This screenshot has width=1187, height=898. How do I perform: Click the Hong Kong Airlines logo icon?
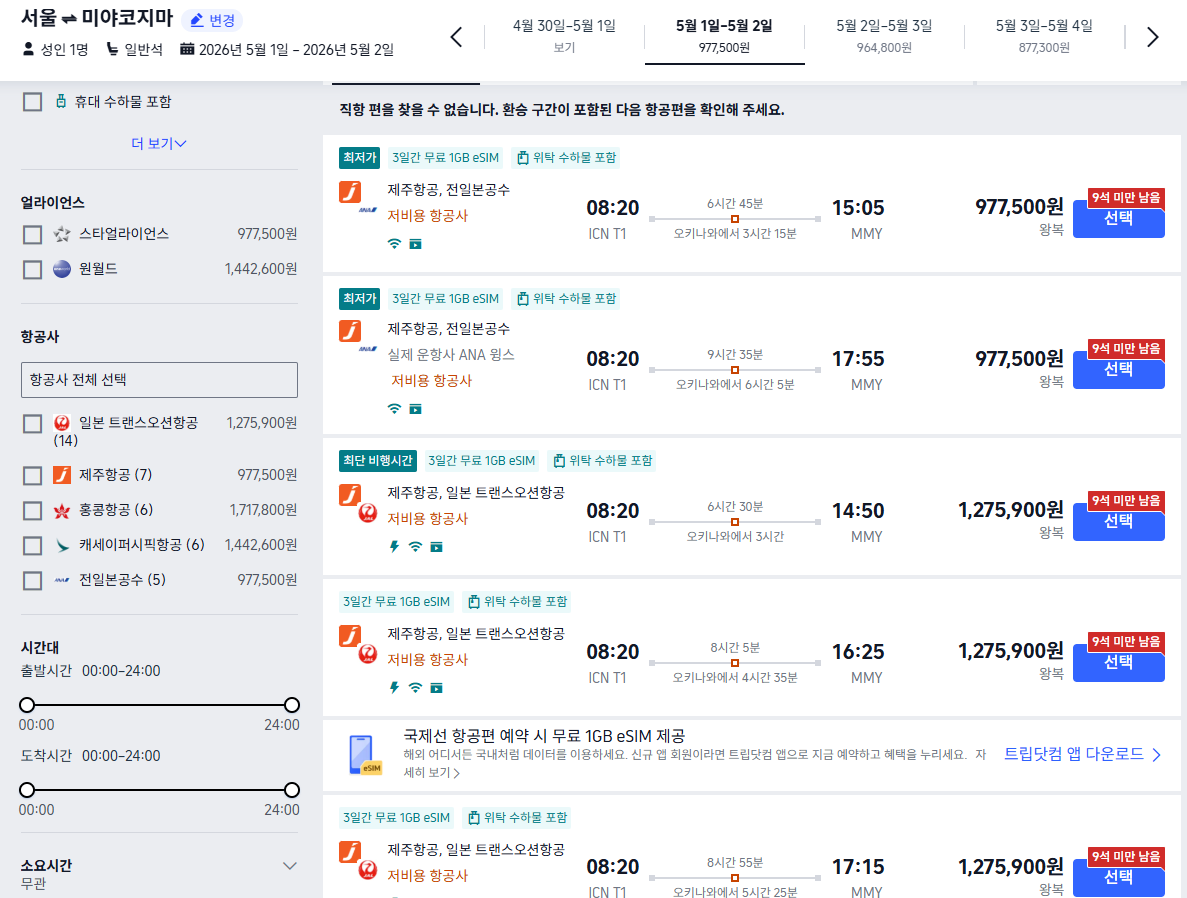pos(62,510)
